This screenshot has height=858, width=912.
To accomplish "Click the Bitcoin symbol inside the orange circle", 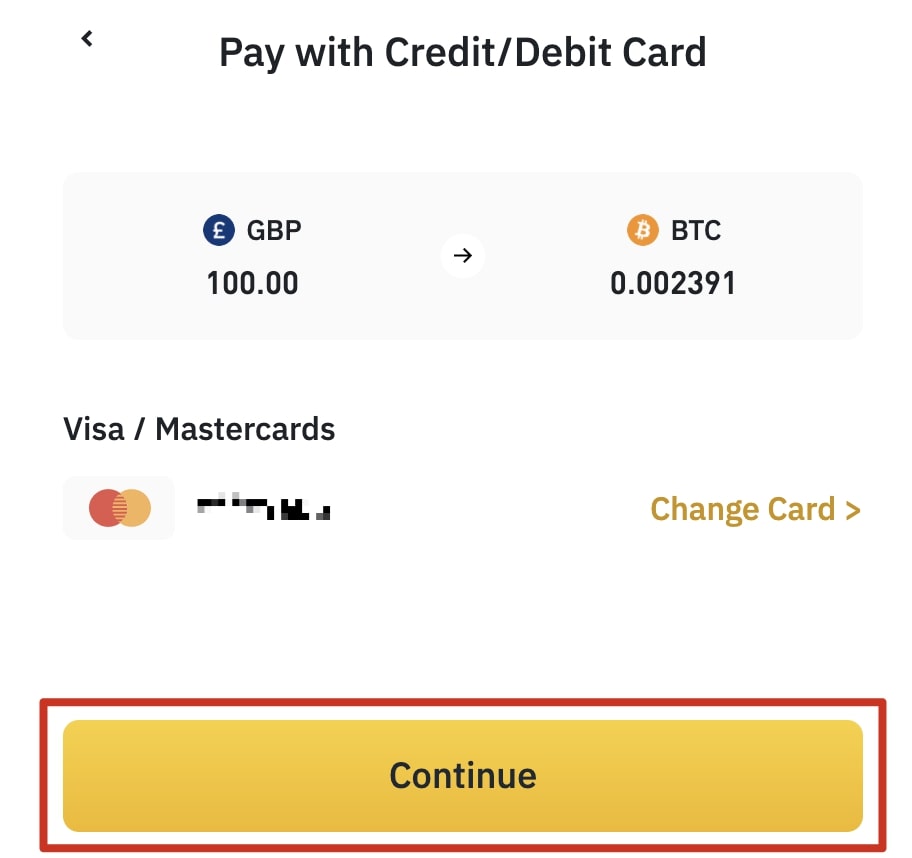I will coord(642,230).
